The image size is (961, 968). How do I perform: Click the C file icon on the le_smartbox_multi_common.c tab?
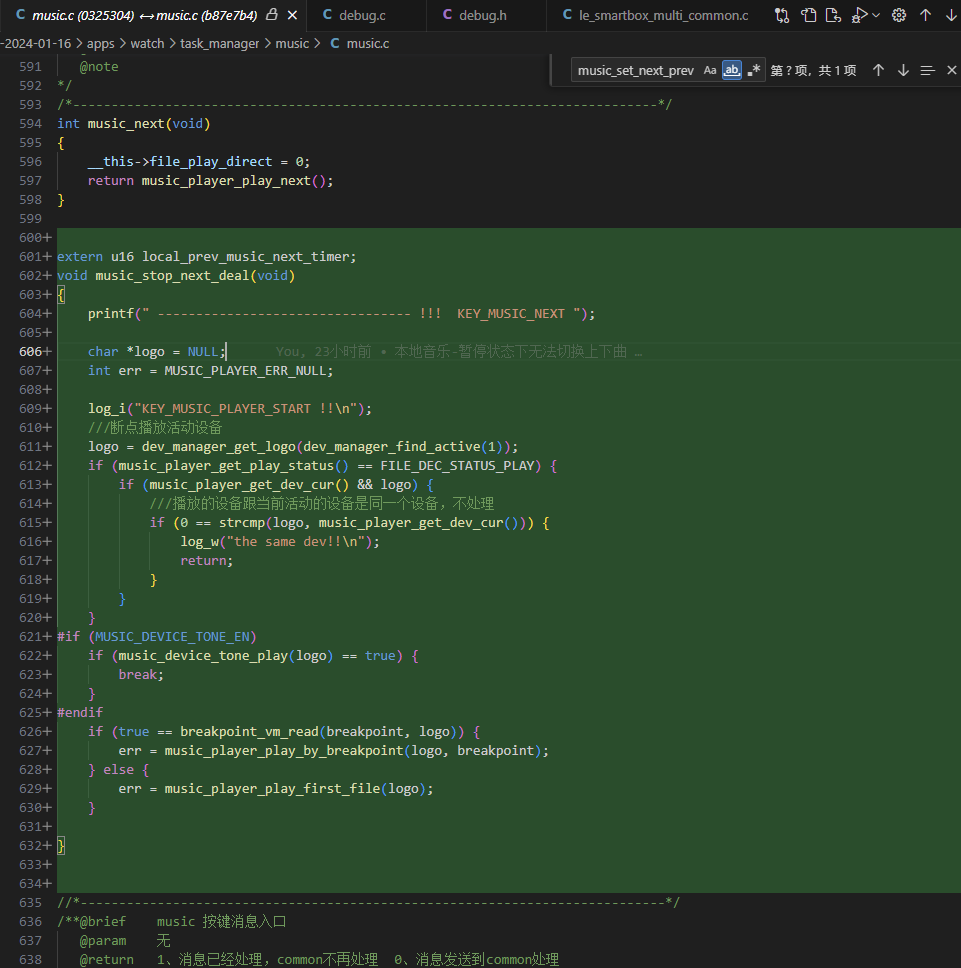coord(567,15)
